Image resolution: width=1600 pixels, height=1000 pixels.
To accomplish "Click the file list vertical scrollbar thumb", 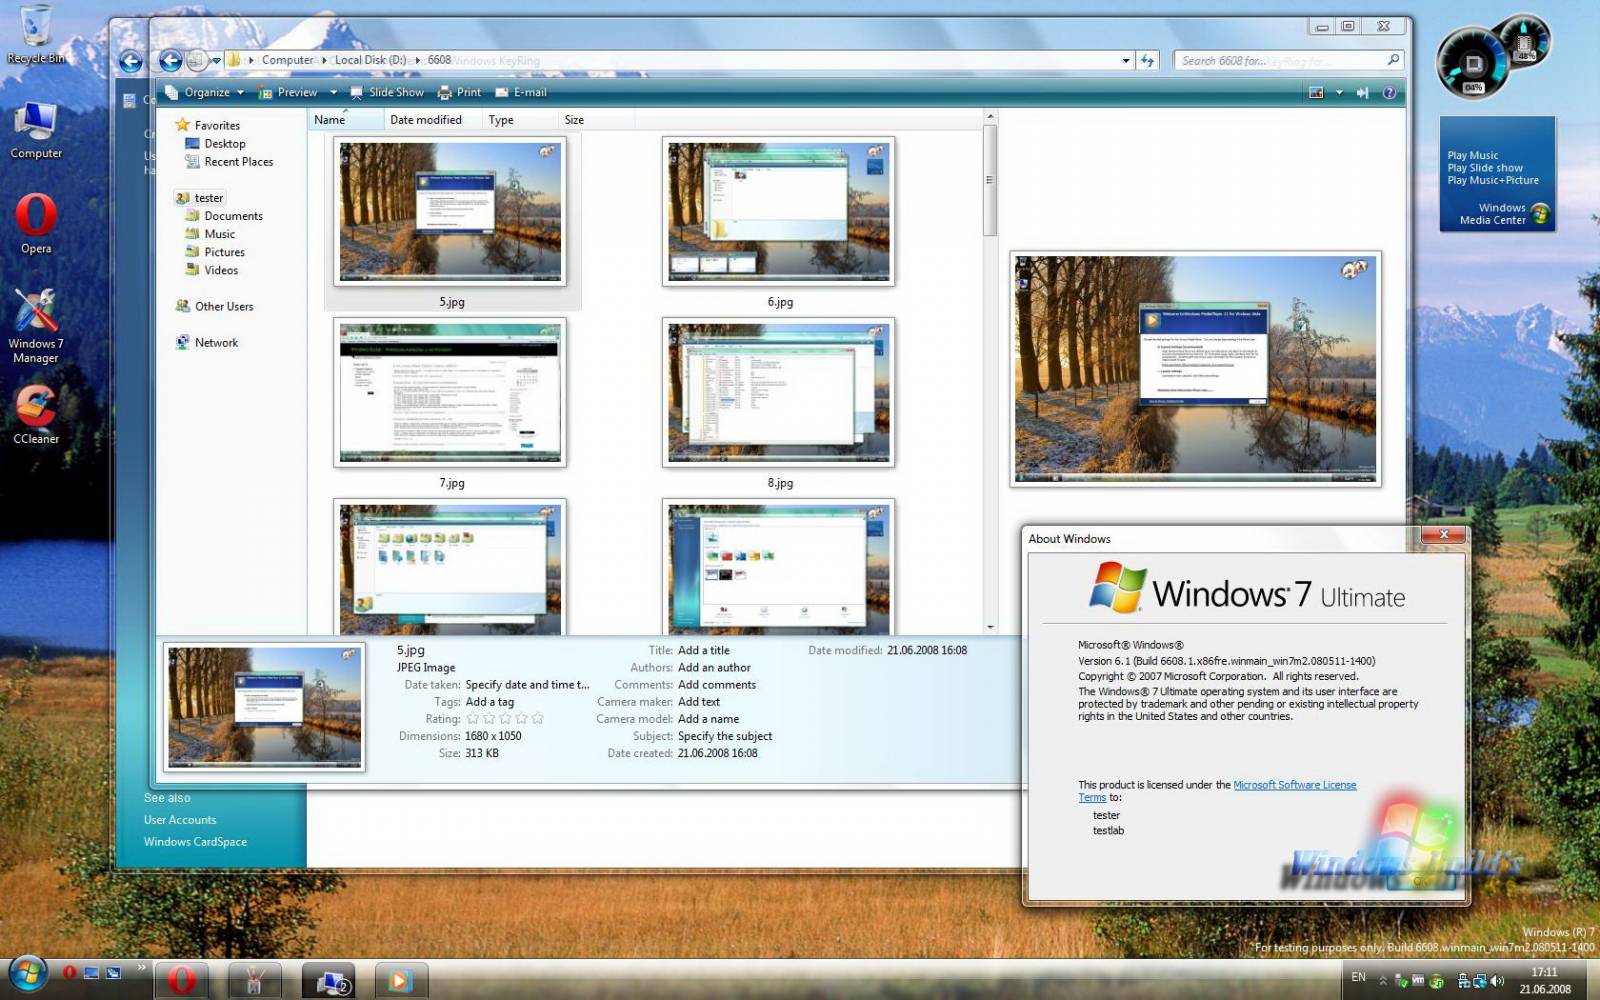I will click(990, 180).
